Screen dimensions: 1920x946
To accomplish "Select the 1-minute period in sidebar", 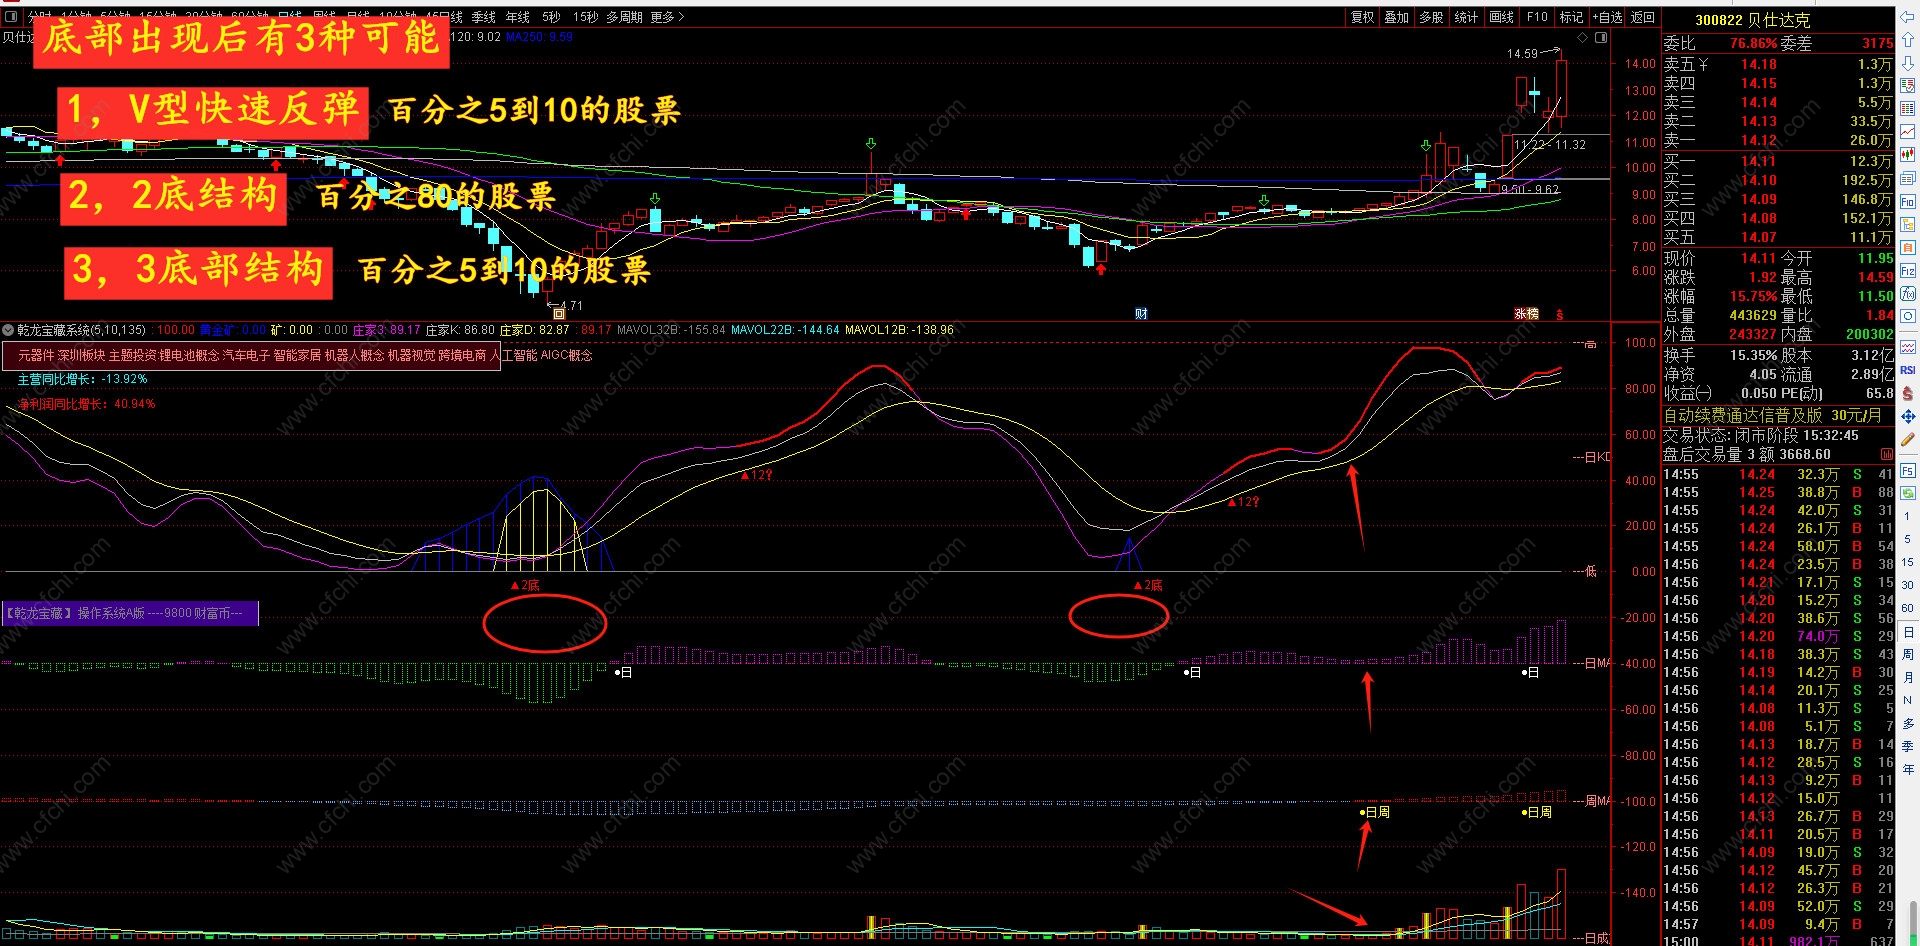I will pyautogui.click(x=1908, y=516).
